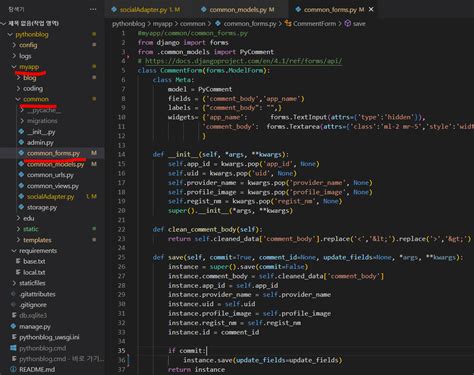Click the Windows icon beside pythonblog.cmd
474x375 pixels.
coord(13,348)
